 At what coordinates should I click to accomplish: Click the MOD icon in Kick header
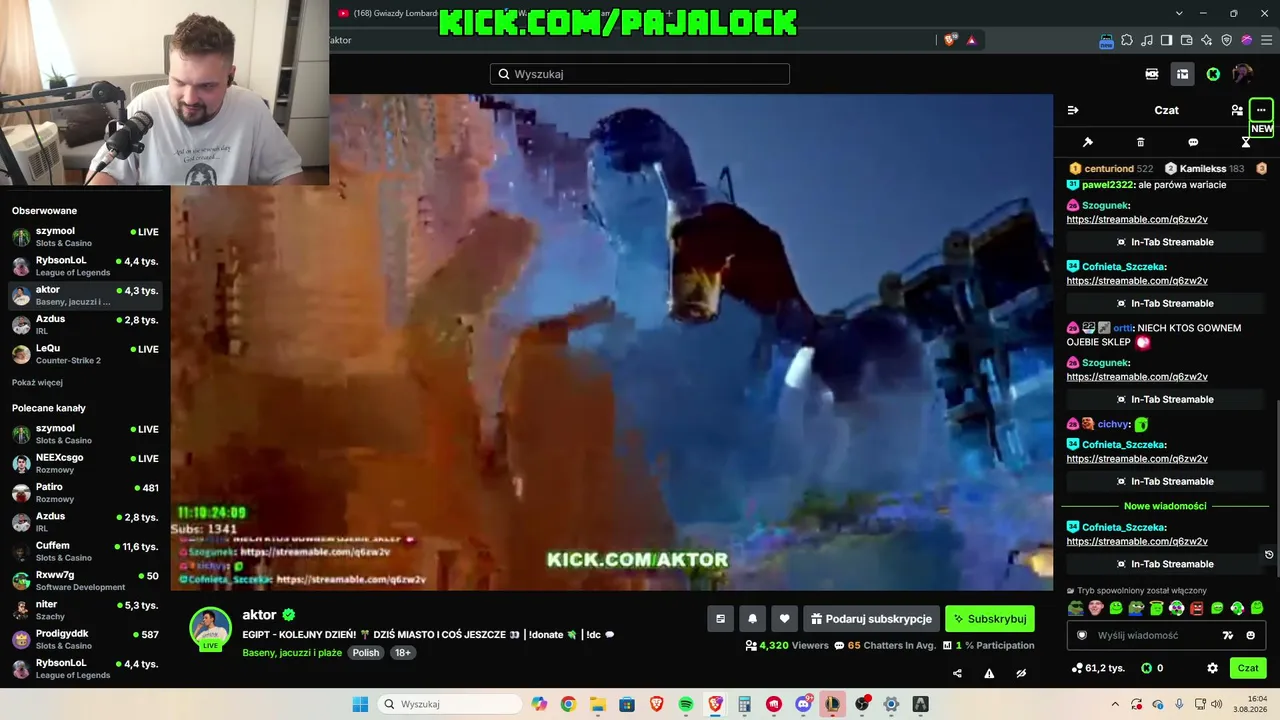pyautogui.click(x=1152, y=74)
